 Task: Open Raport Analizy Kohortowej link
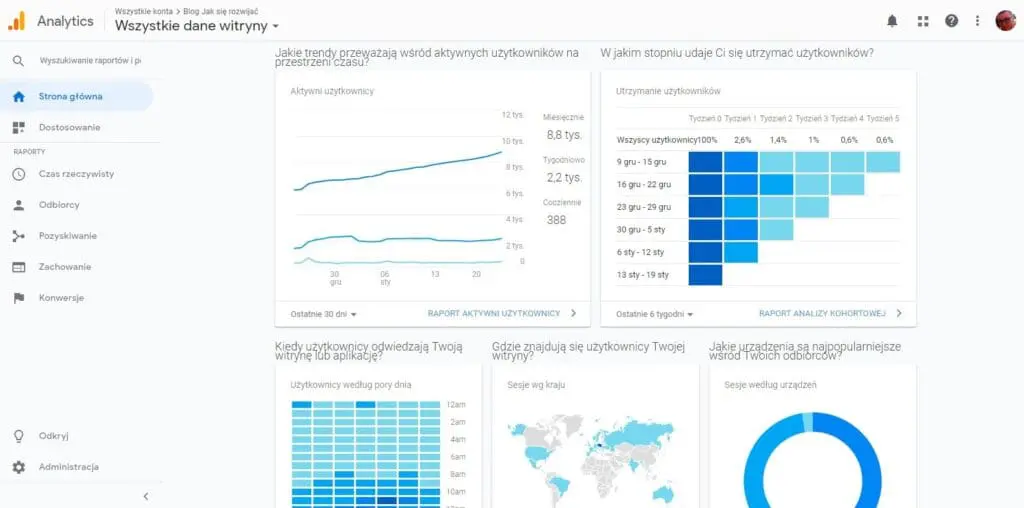click(822, 313)
